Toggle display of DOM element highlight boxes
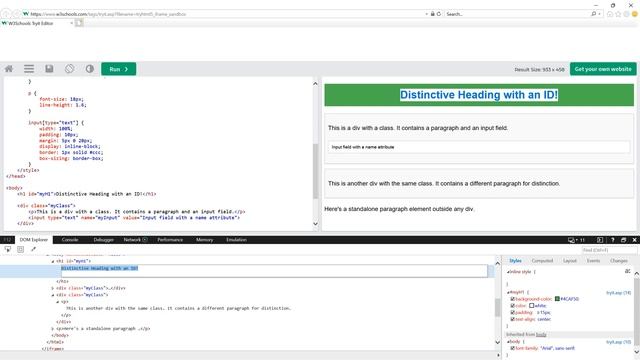 coord(20,249)
